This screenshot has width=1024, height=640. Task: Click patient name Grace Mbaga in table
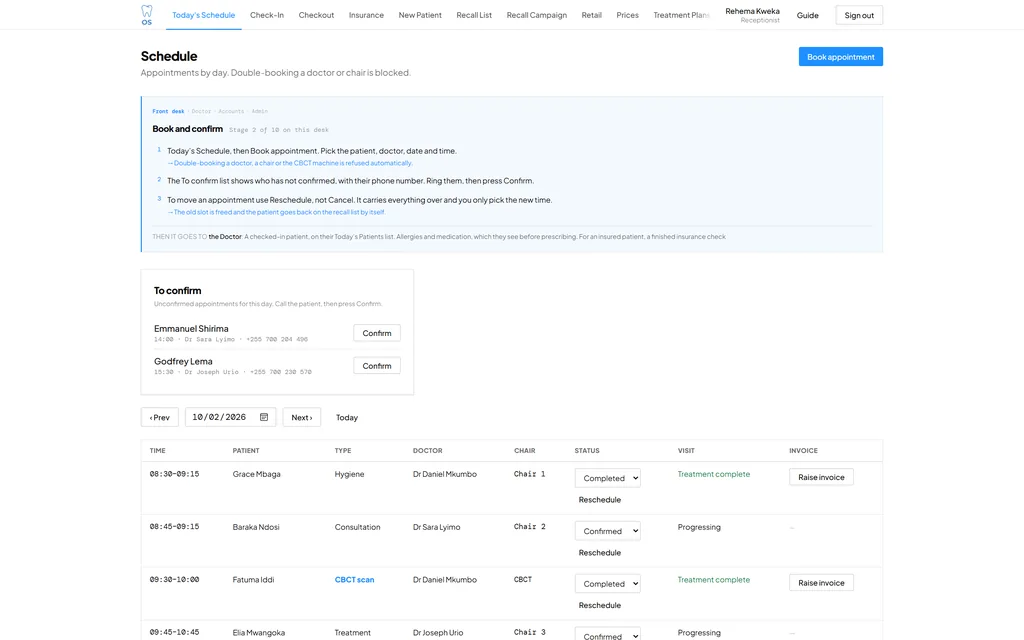(x=257, y=474)
